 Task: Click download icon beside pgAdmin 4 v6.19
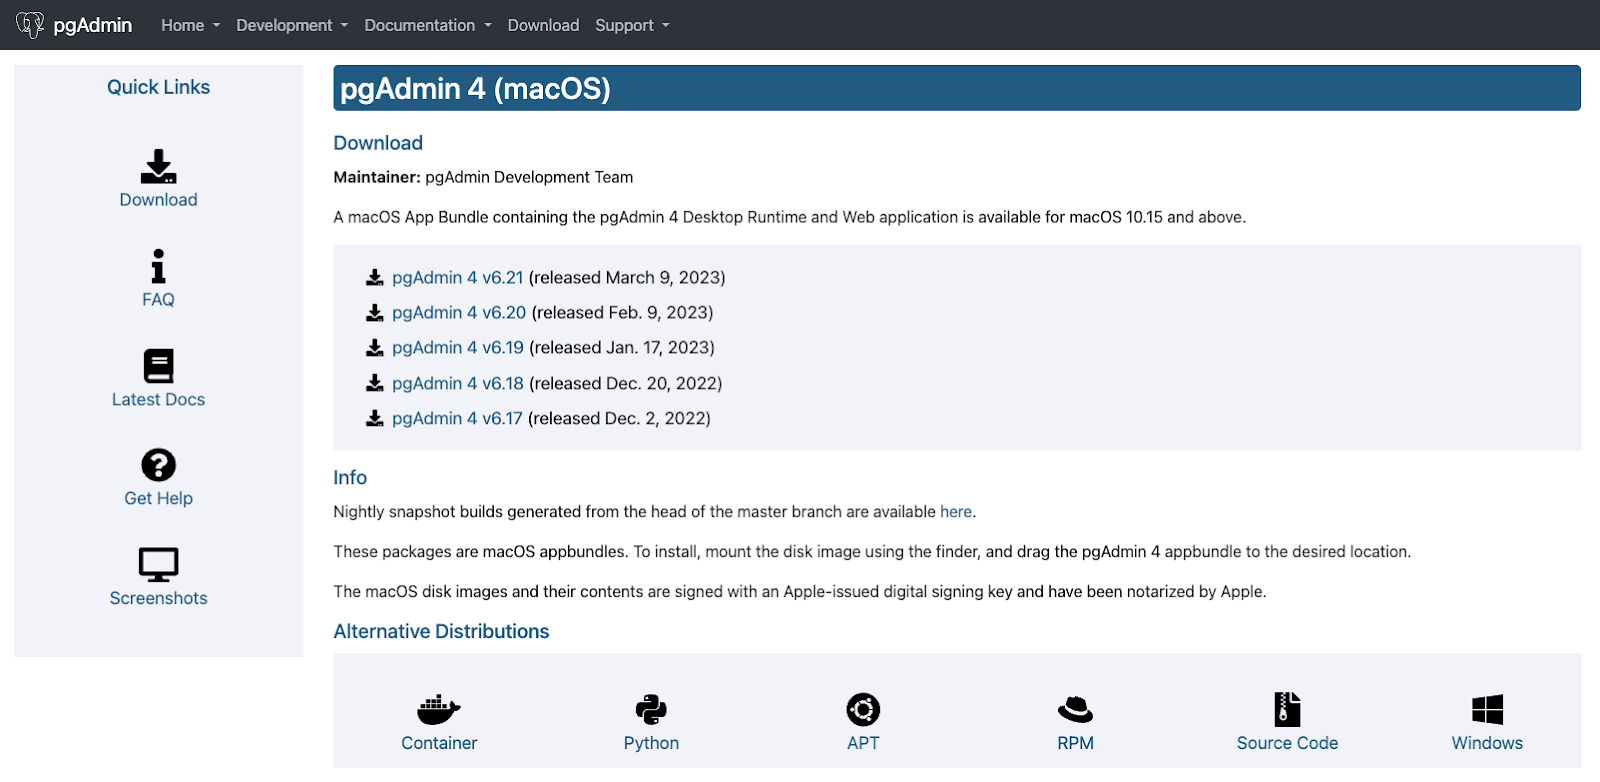tap(375, 348)
